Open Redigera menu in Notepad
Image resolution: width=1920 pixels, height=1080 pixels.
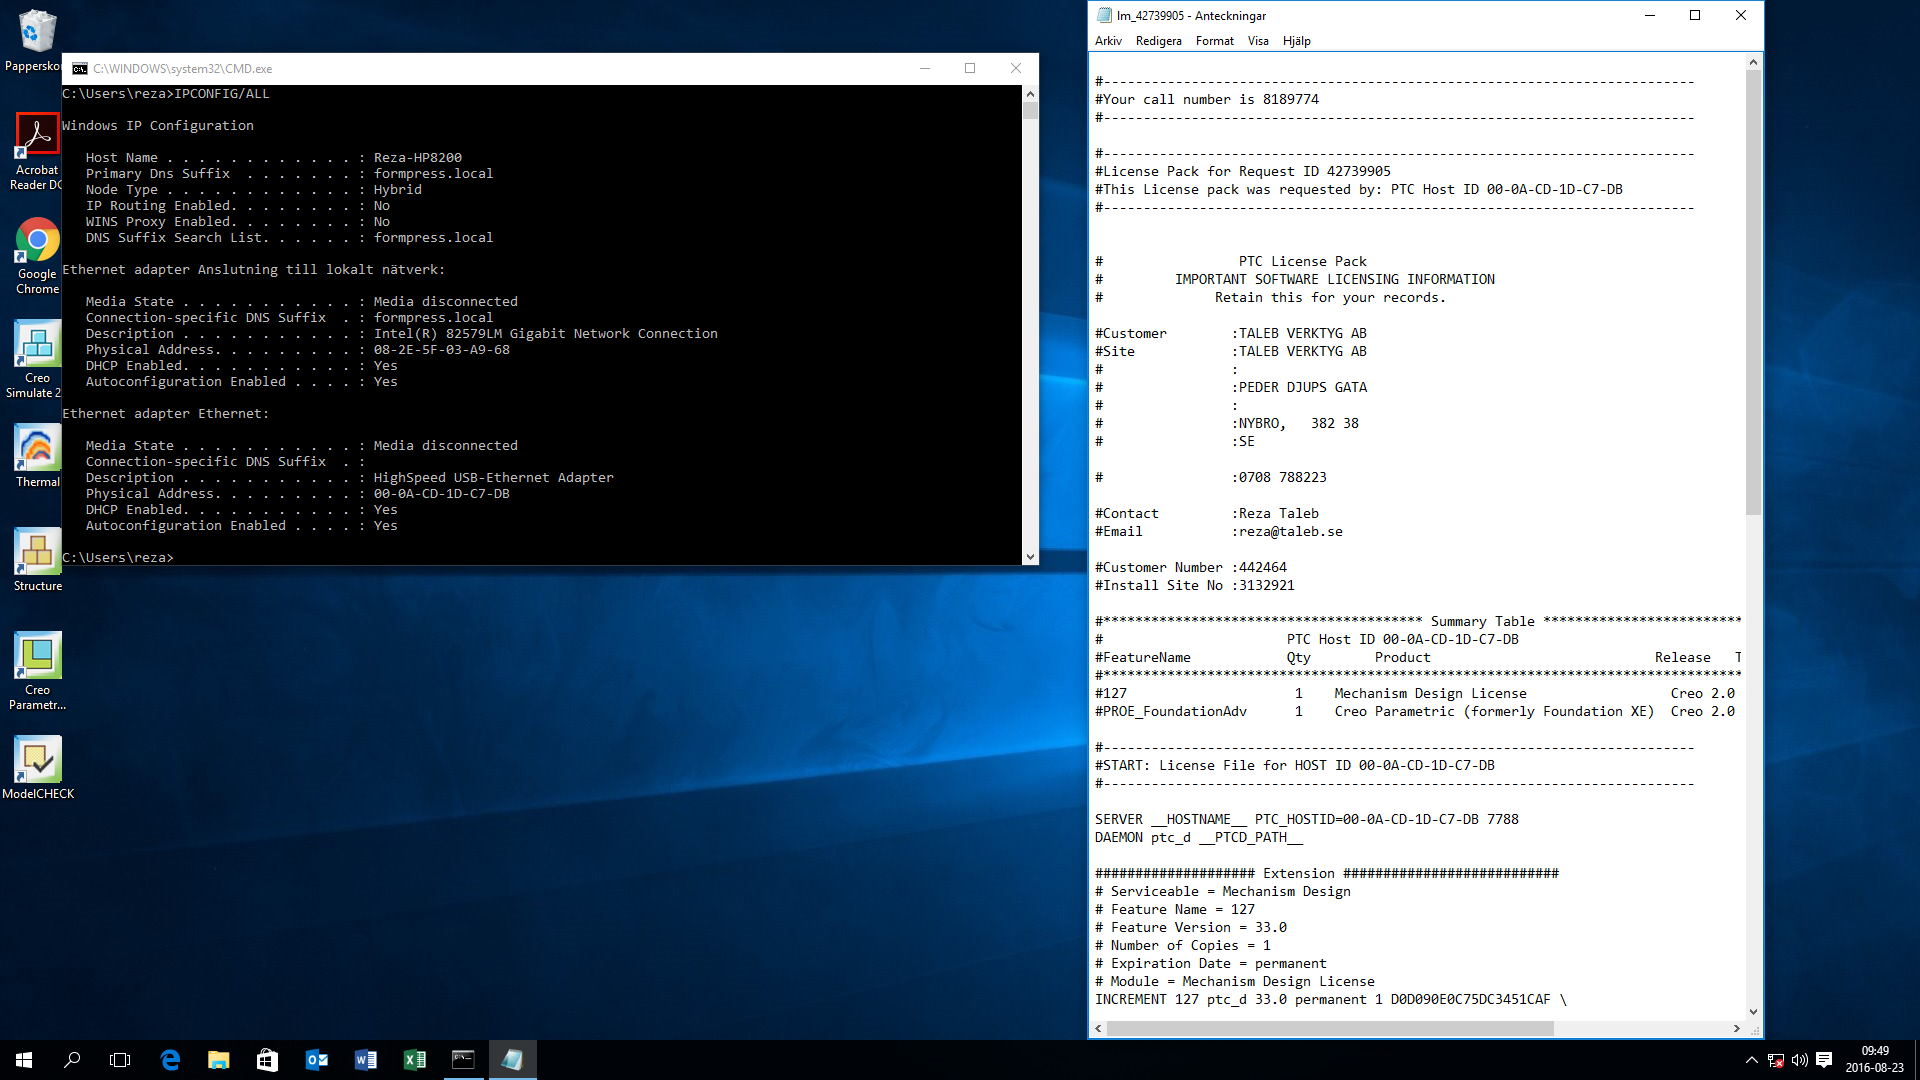[1158, 41]
